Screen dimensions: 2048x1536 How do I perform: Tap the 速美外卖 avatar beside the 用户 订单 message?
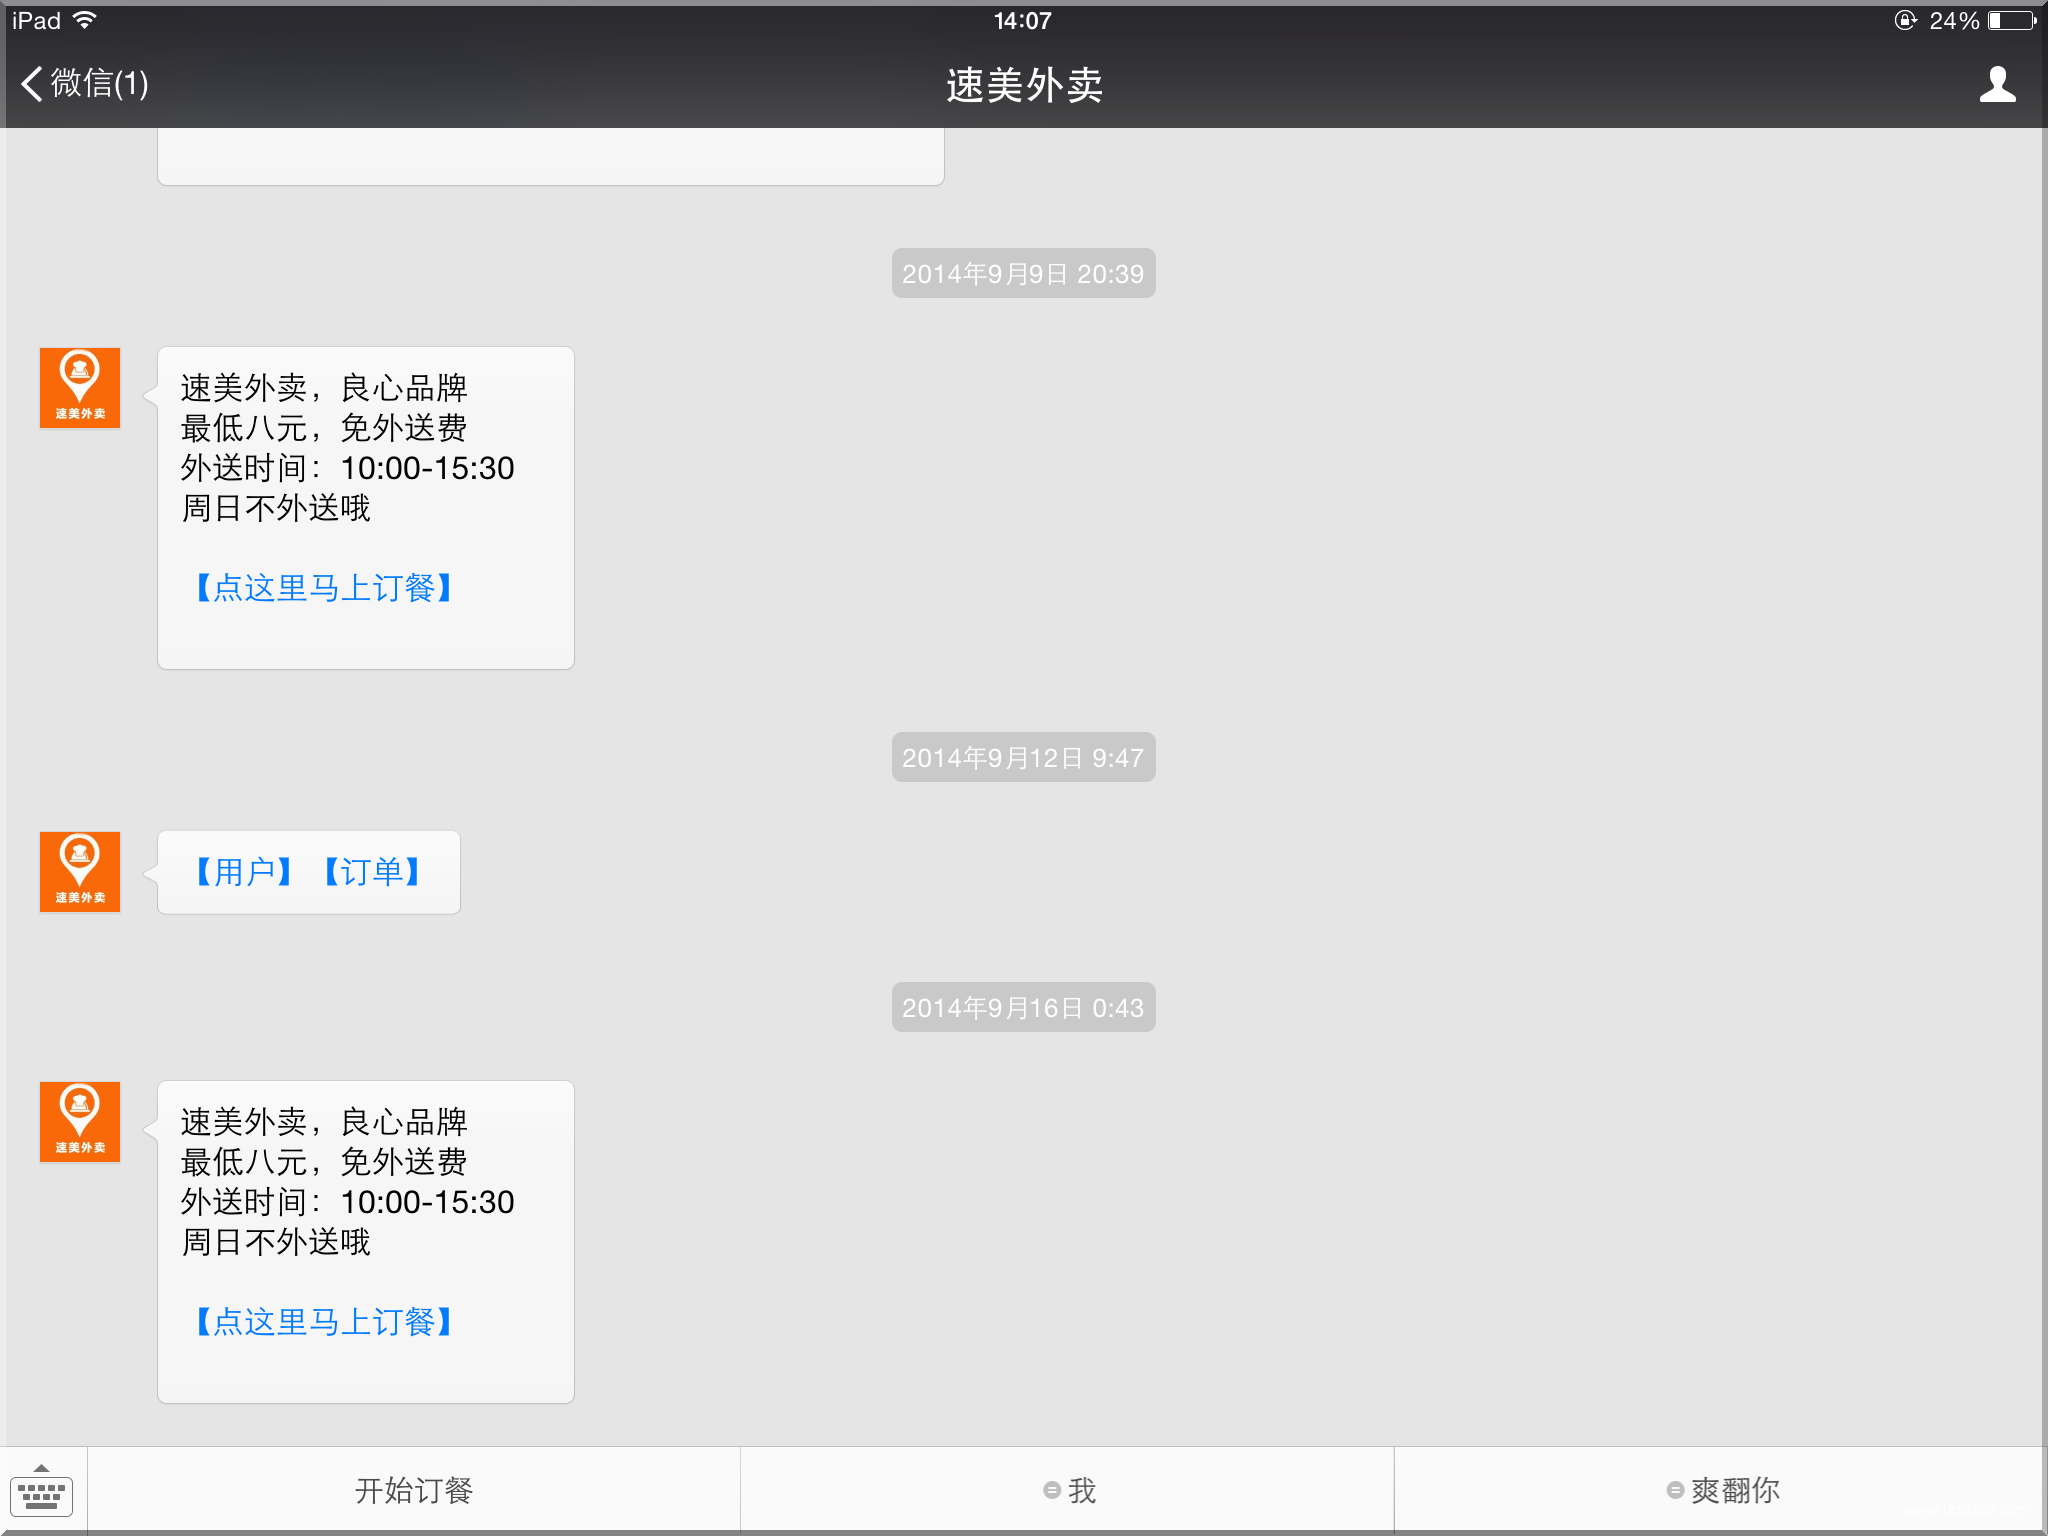80,872
